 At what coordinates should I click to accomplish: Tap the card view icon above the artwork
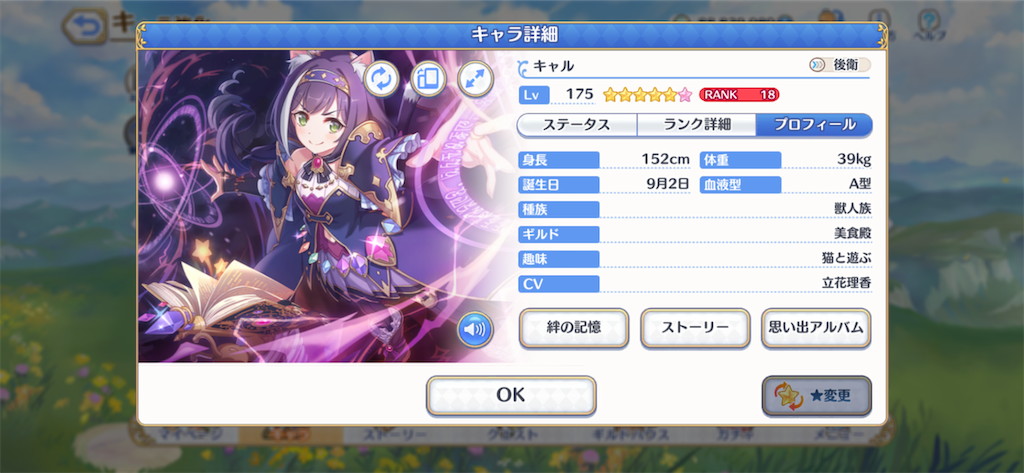click(428, 80)
